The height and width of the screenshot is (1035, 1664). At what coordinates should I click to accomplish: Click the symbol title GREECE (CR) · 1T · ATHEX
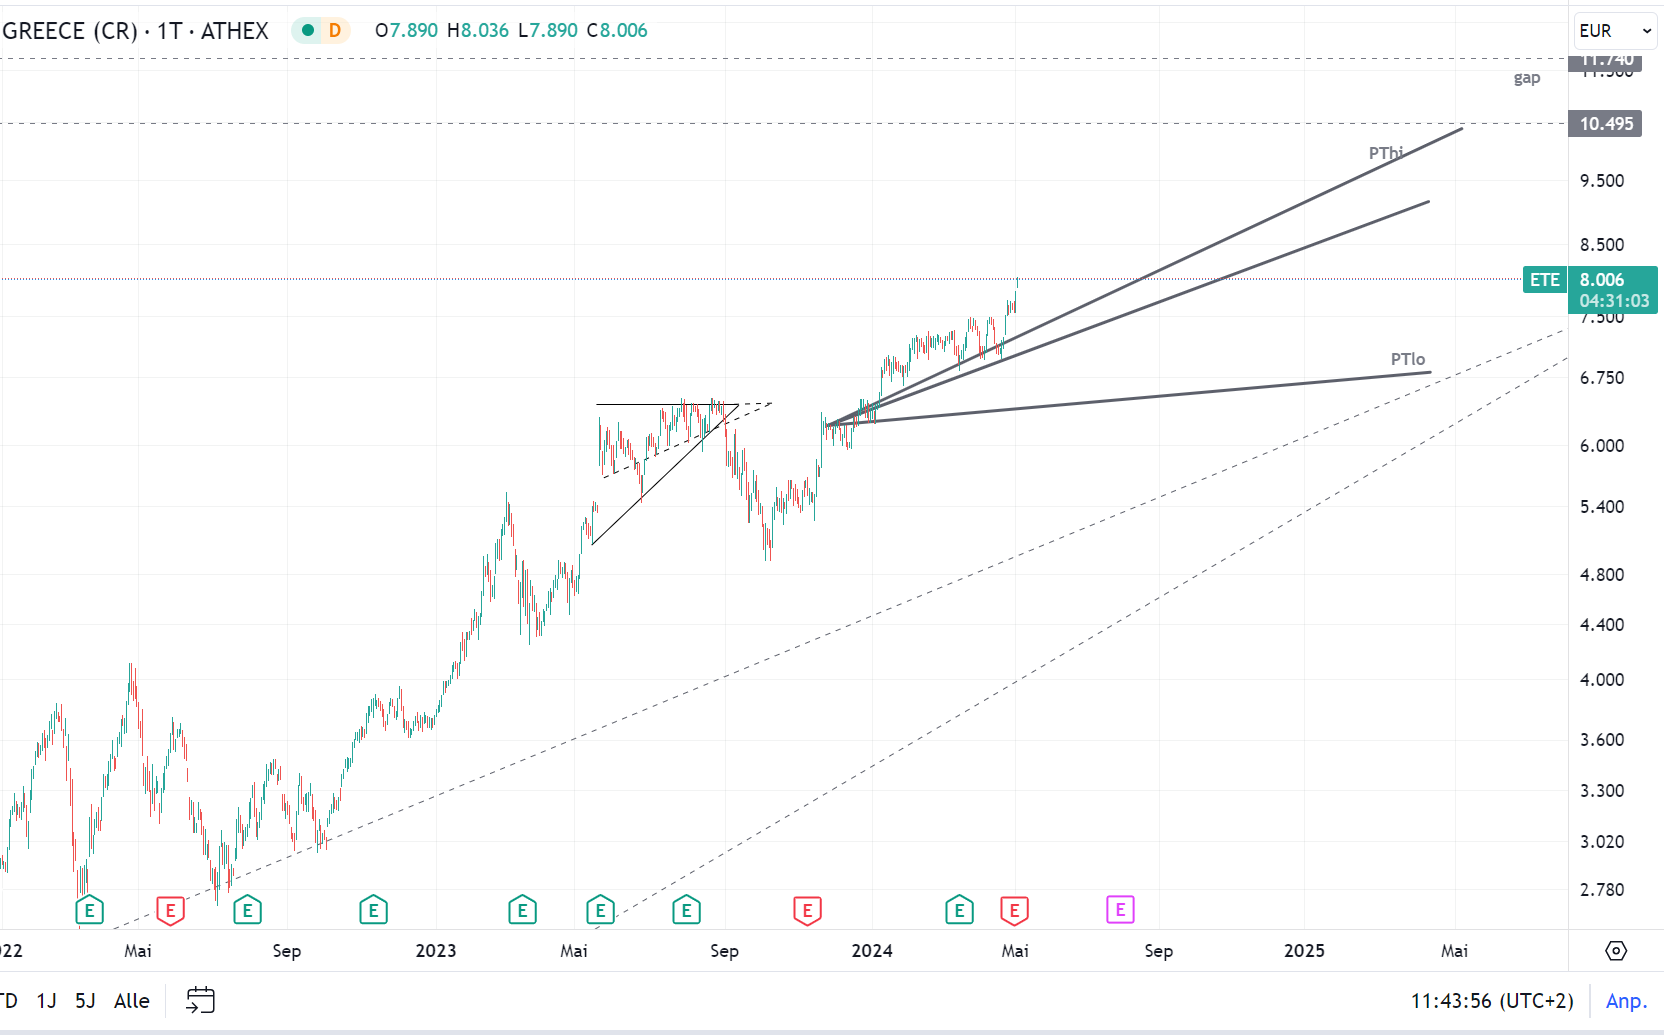pyautogui.click(x=134, y=31)
